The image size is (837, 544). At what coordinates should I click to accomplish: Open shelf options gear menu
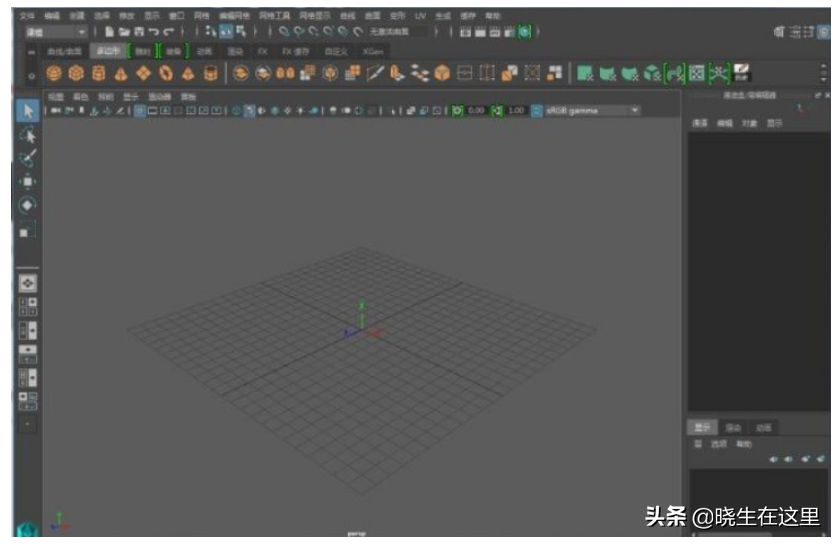[x=31, y=76]
